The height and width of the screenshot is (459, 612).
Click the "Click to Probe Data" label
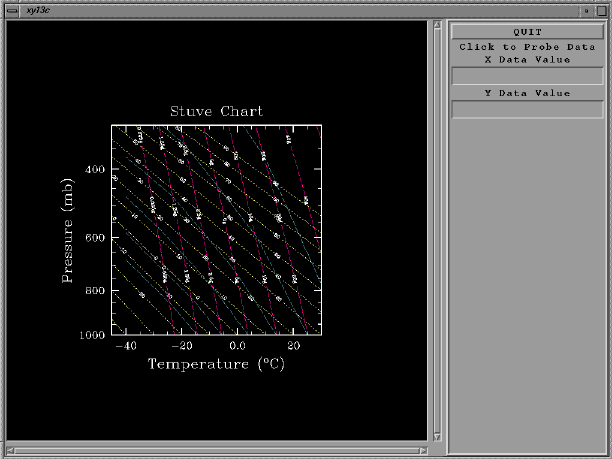(x=527, y=47)
